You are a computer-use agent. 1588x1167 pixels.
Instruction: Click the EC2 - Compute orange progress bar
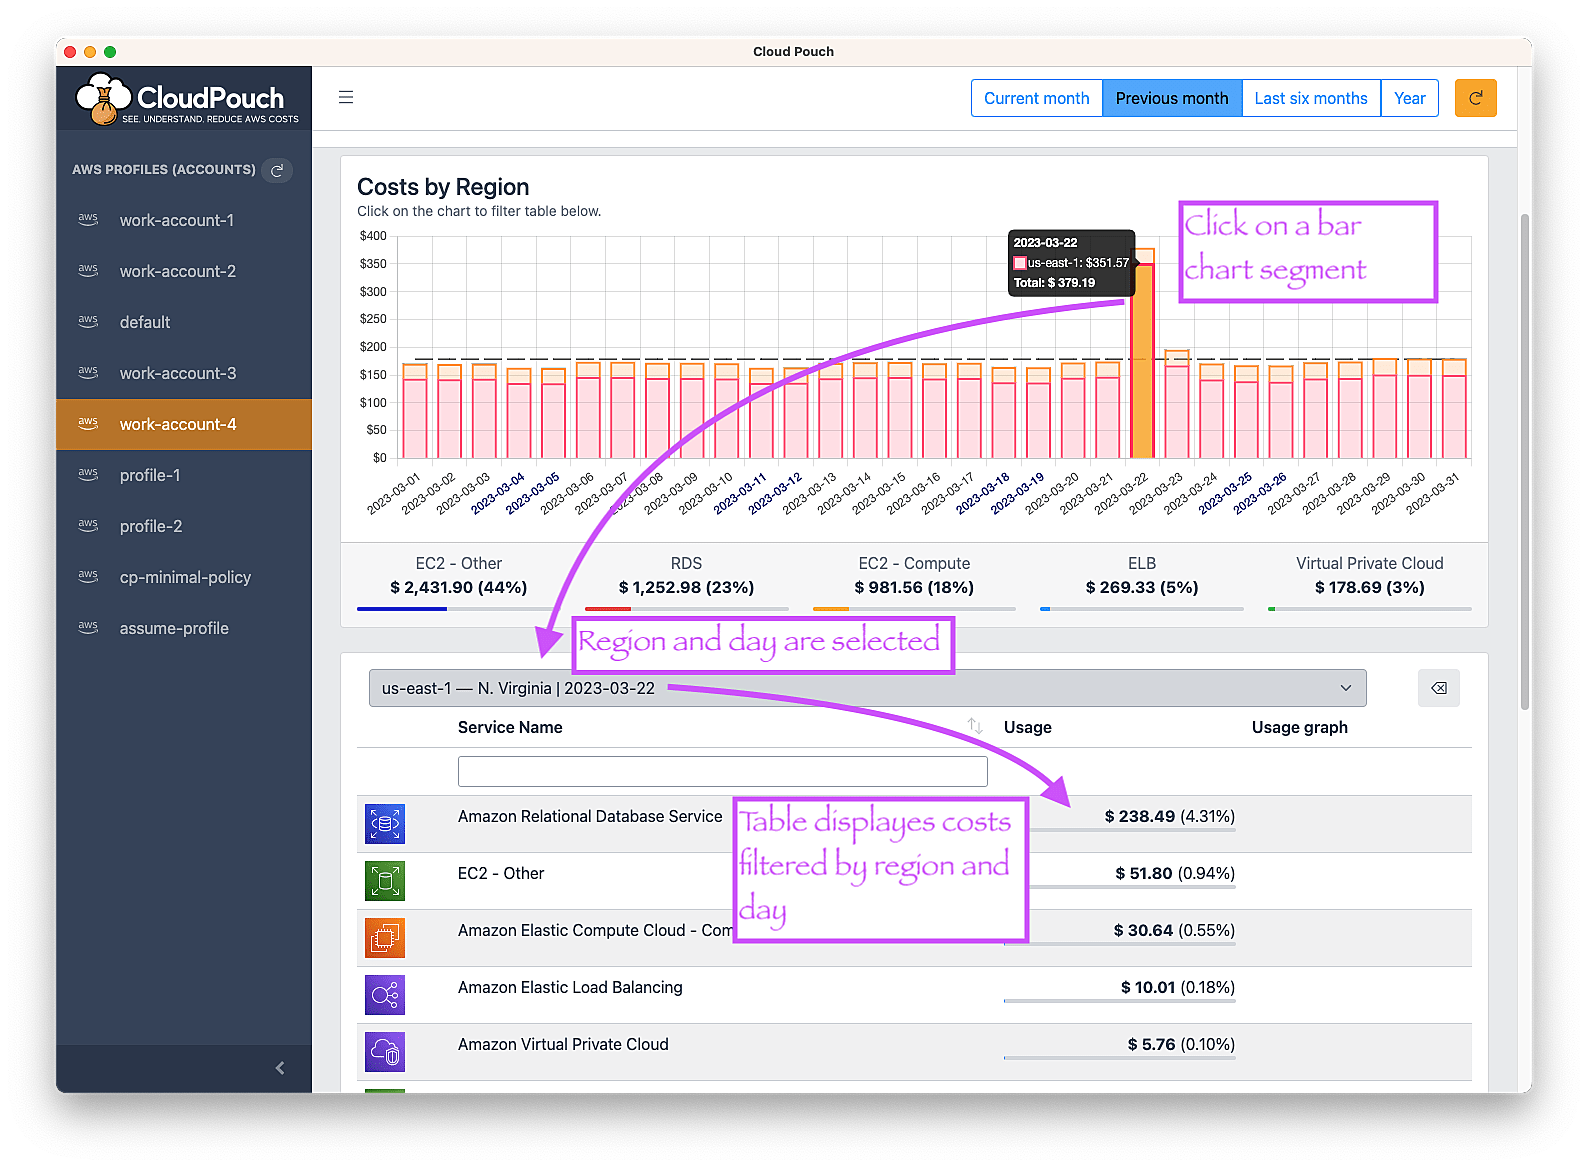click(x=914, y=608)
